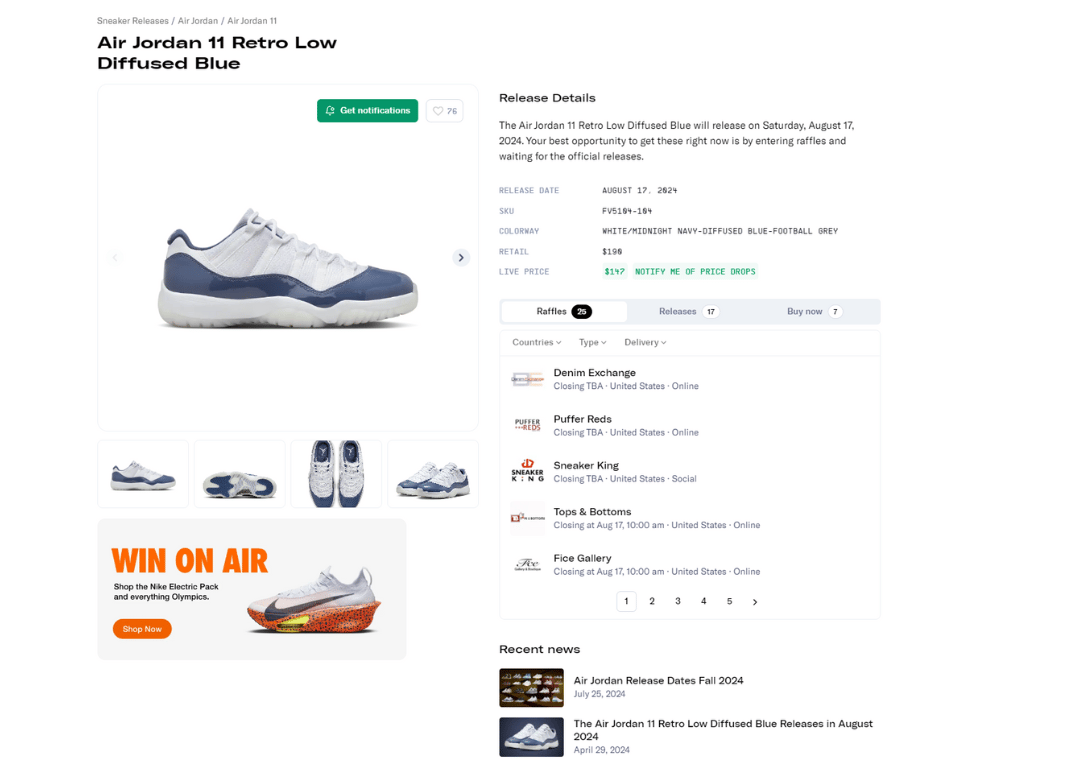Click the Get notifications button
Screen dimensions: 1070x760
click(x=367, y=111)
